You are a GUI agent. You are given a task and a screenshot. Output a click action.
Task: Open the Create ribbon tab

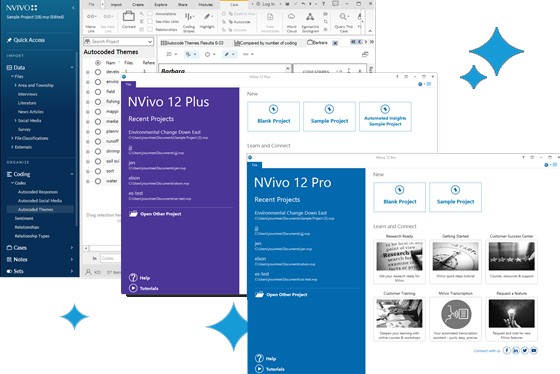tap(138, 5)
